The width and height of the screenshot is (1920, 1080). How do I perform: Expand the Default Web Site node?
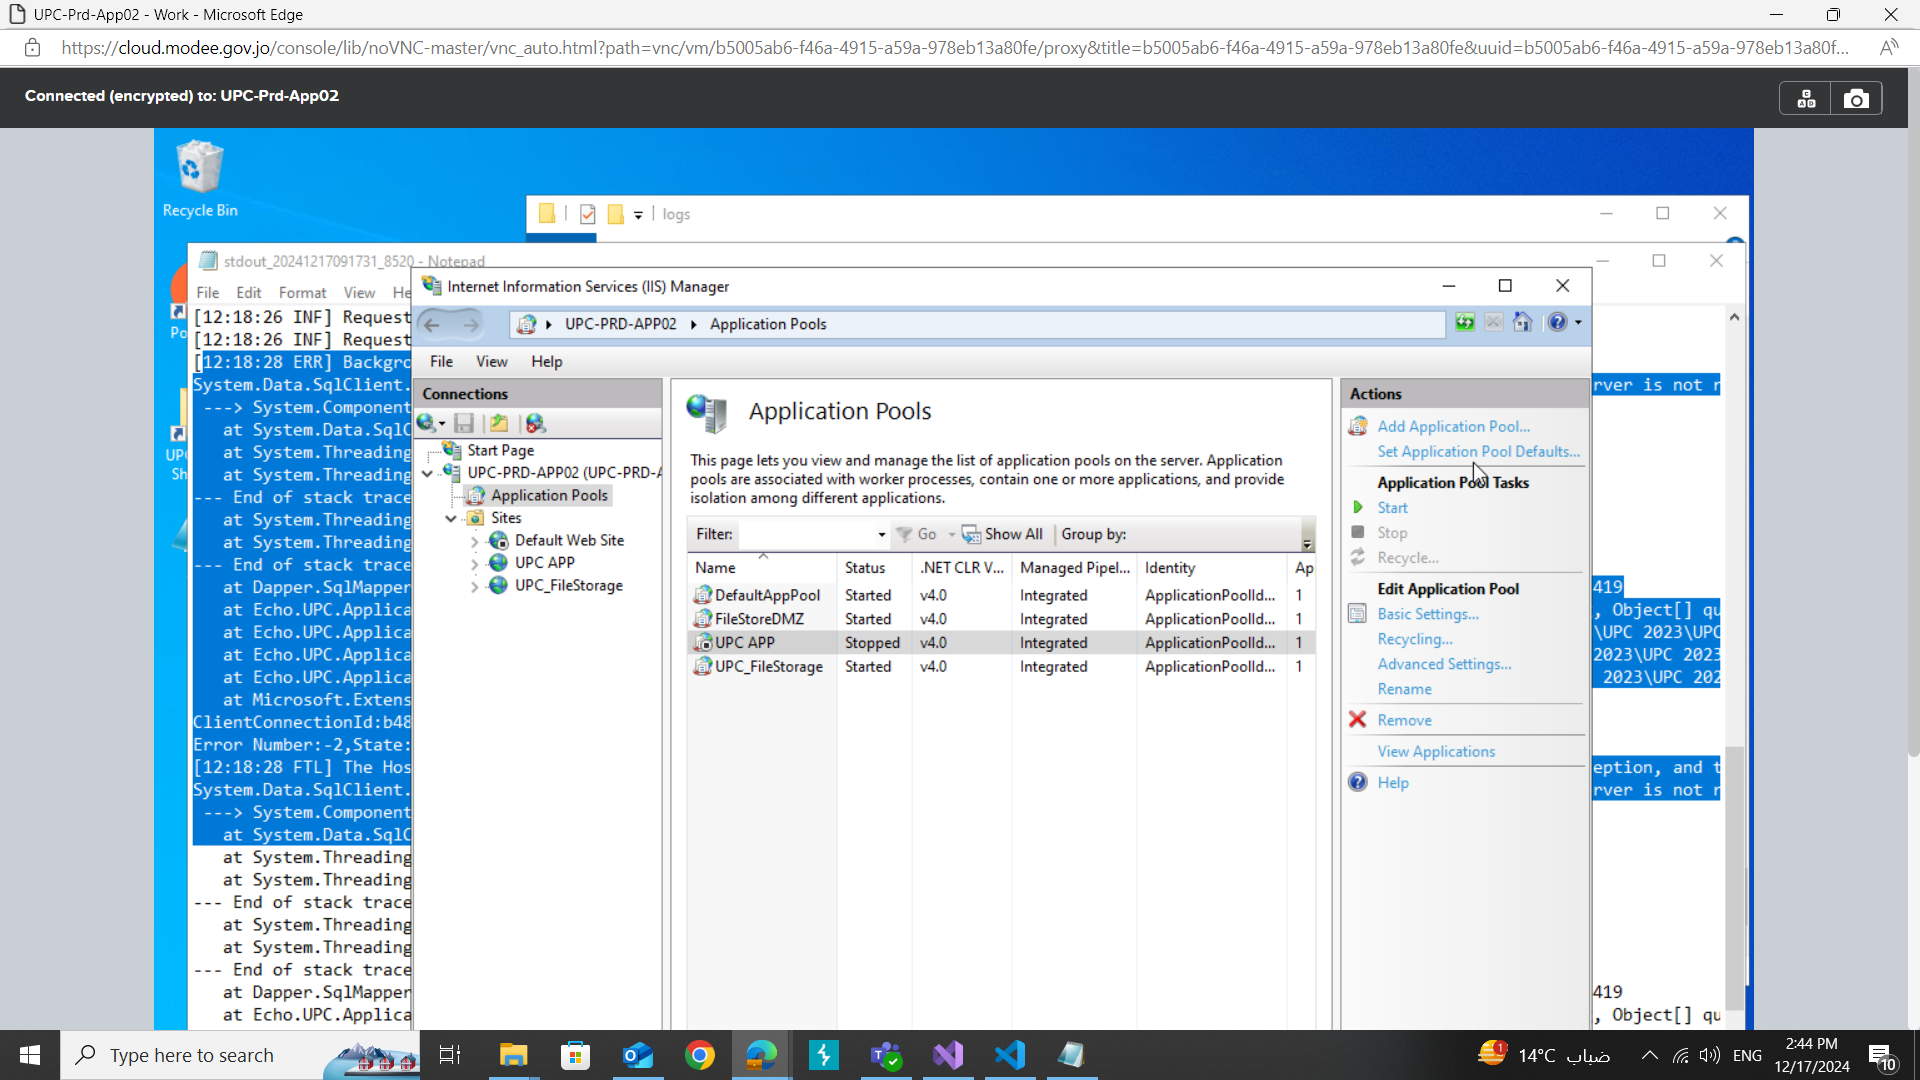click(x=475, y=541)
